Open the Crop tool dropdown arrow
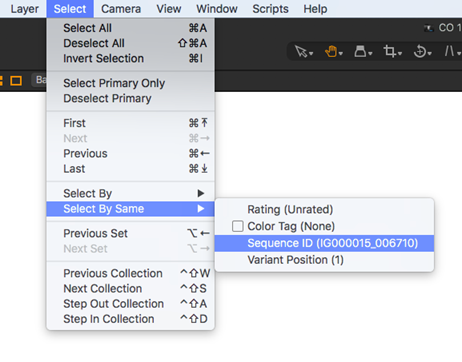The image size is (462, 362). (x=400, y=54)
